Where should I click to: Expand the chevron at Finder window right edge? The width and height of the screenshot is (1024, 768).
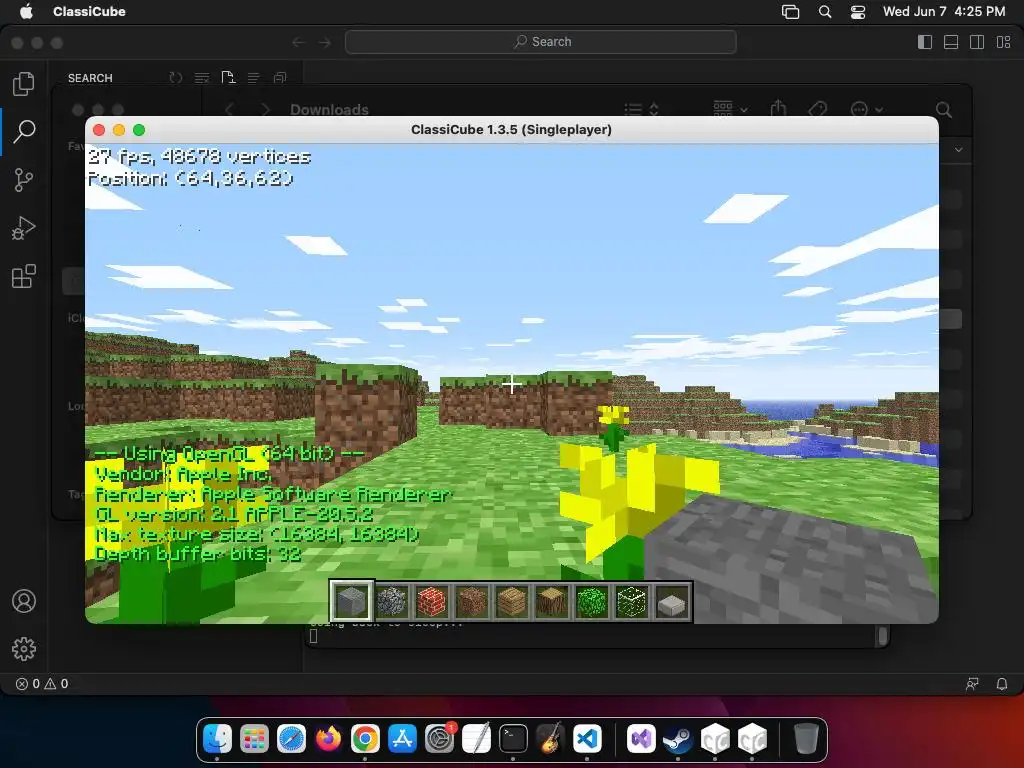pyautogui.click(x=958, y=150)
